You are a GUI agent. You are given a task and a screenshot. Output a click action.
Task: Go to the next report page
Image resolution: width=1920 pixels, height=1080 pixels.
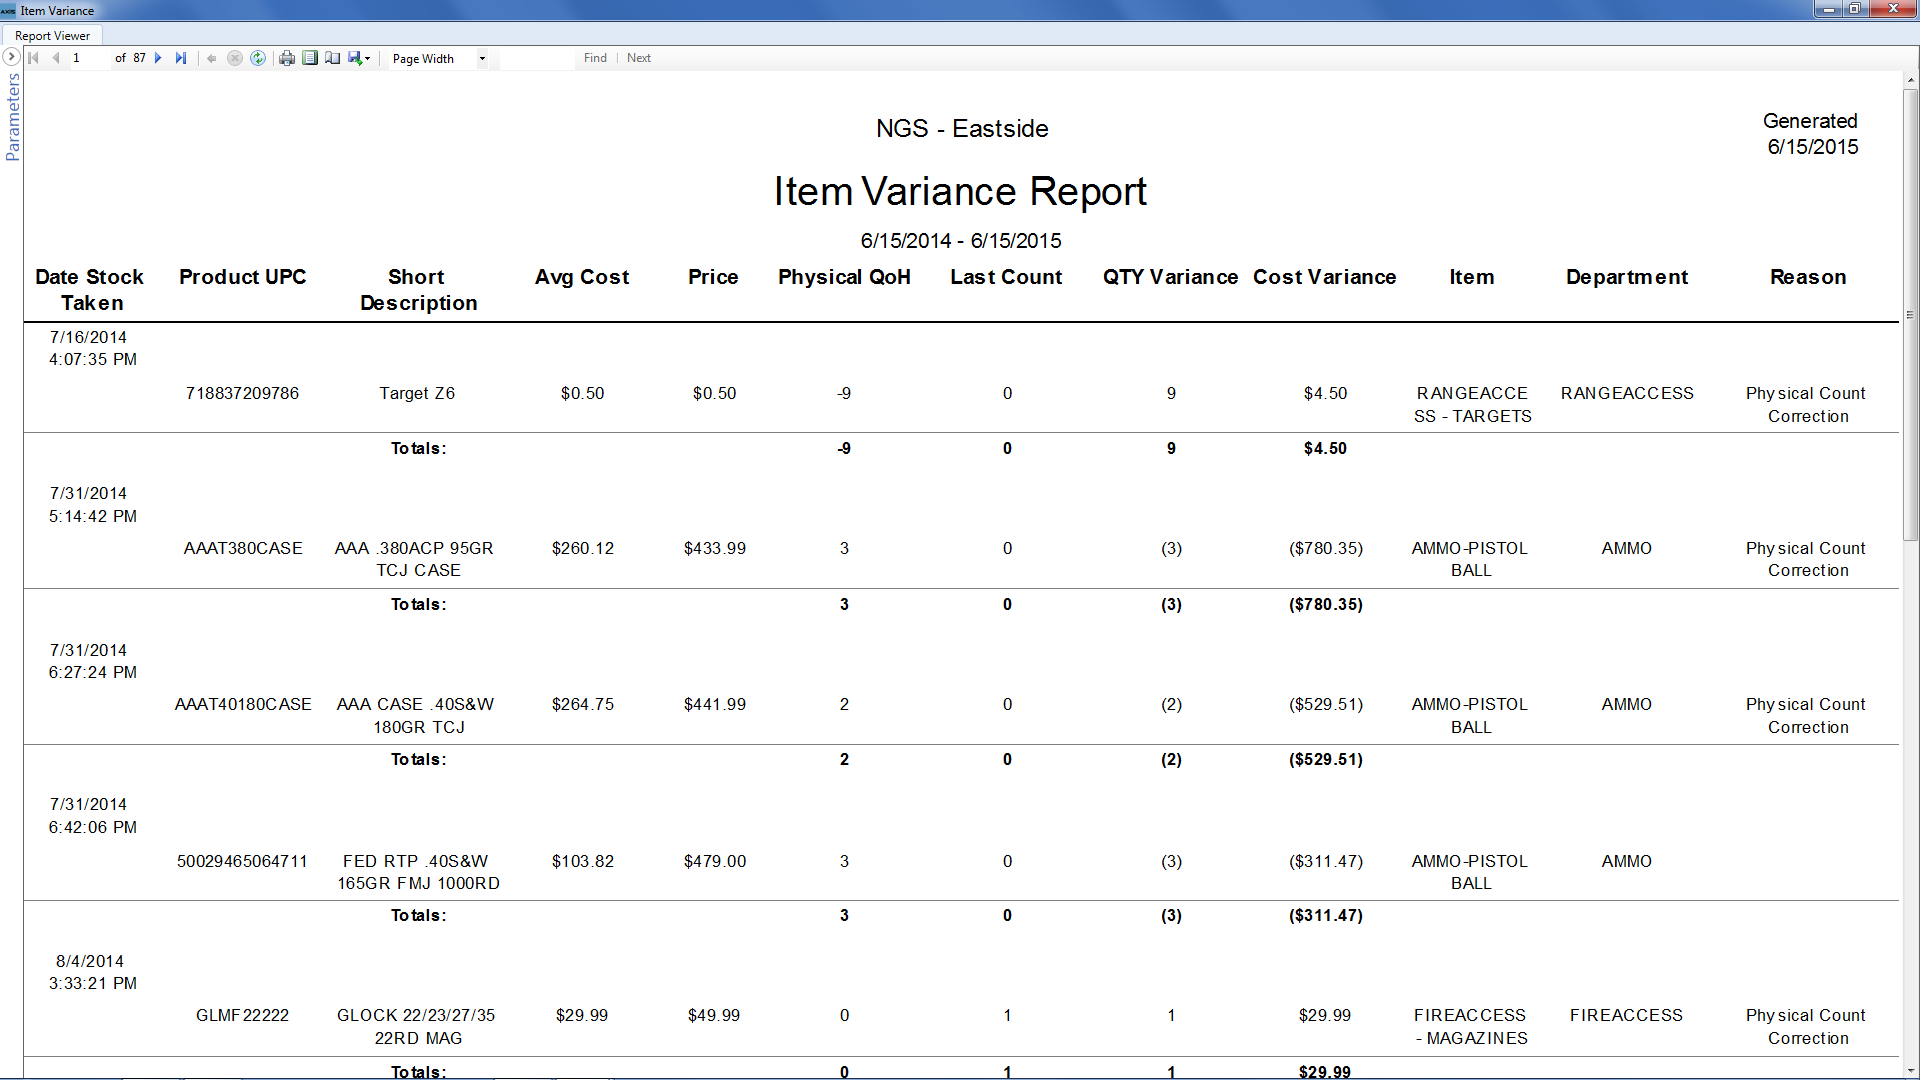(158, 58)
